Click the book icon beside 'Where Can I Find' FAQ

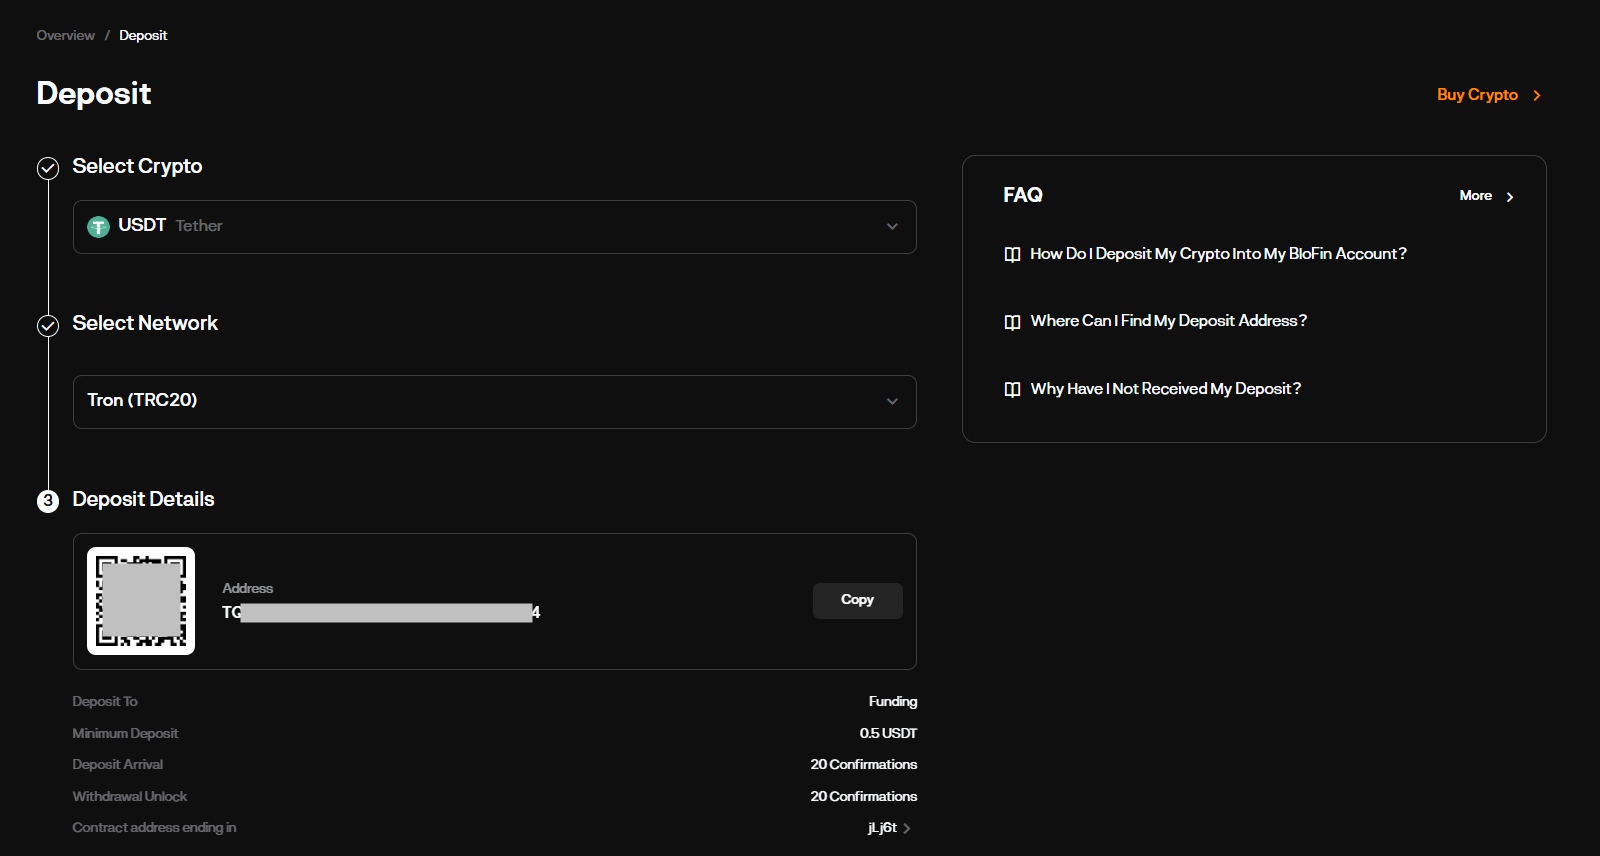(1012, 322)
